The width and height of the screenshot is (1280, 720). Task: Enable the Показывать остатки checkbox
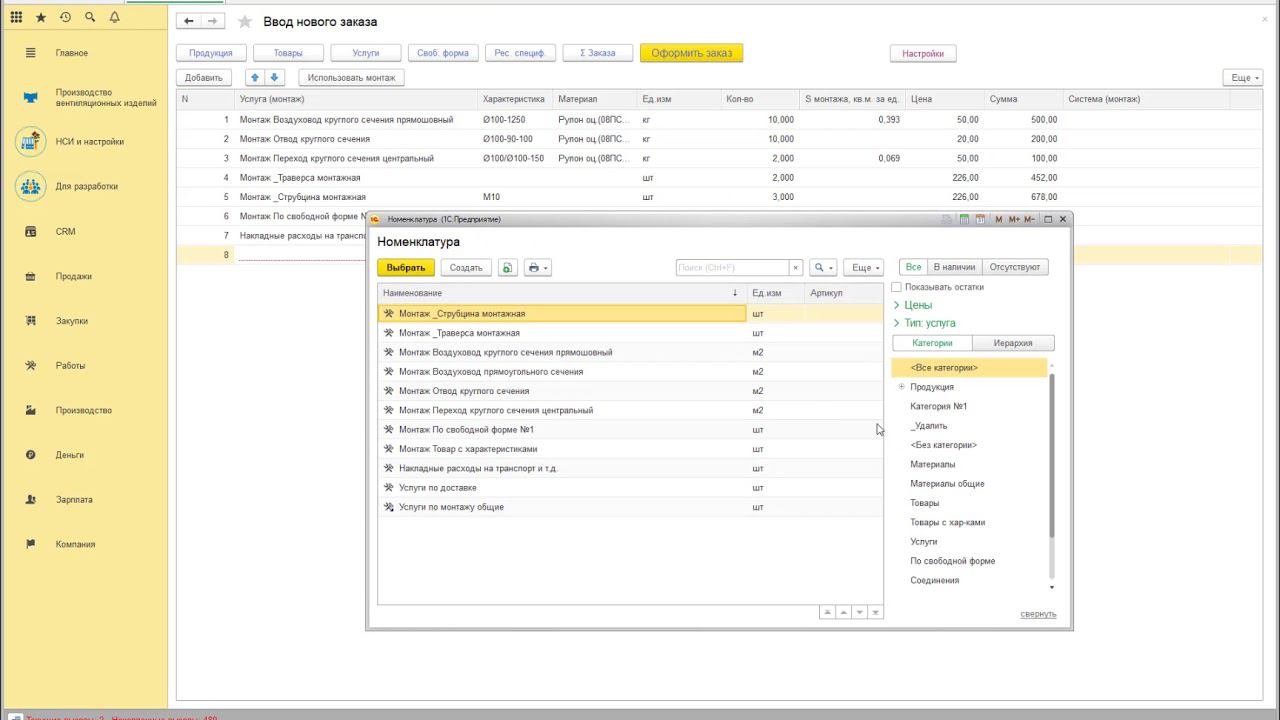897,287
